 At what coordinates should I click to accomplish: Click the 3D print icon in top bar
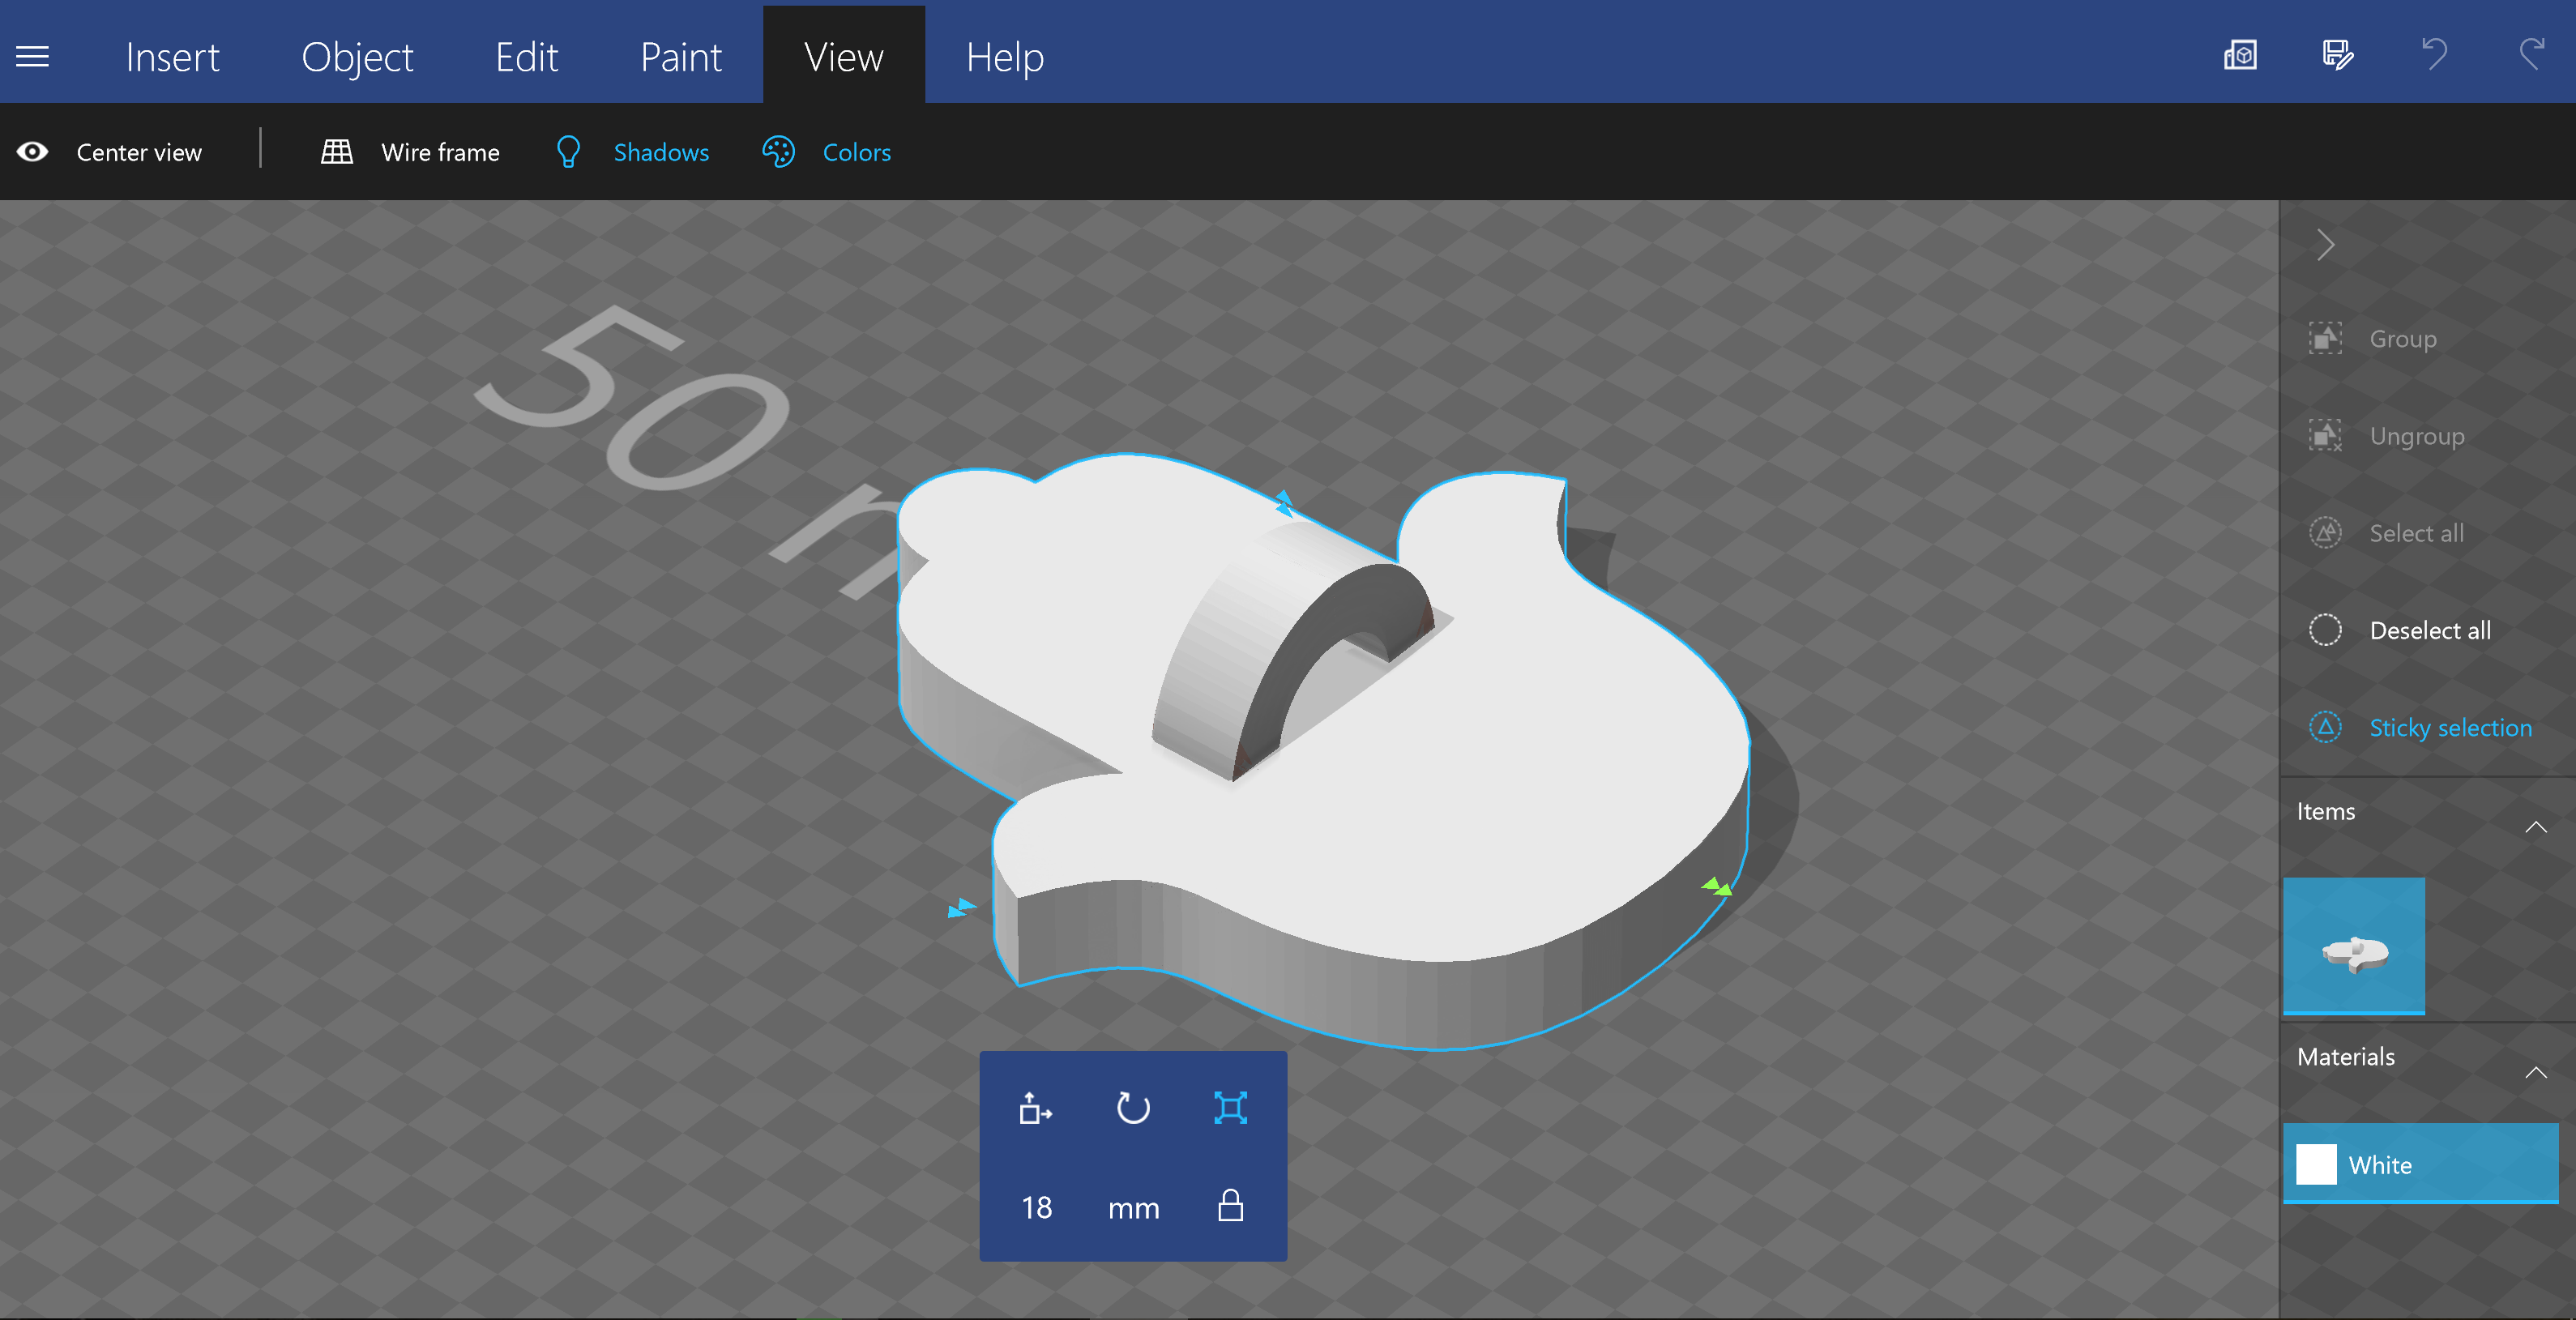(2240, 55)
